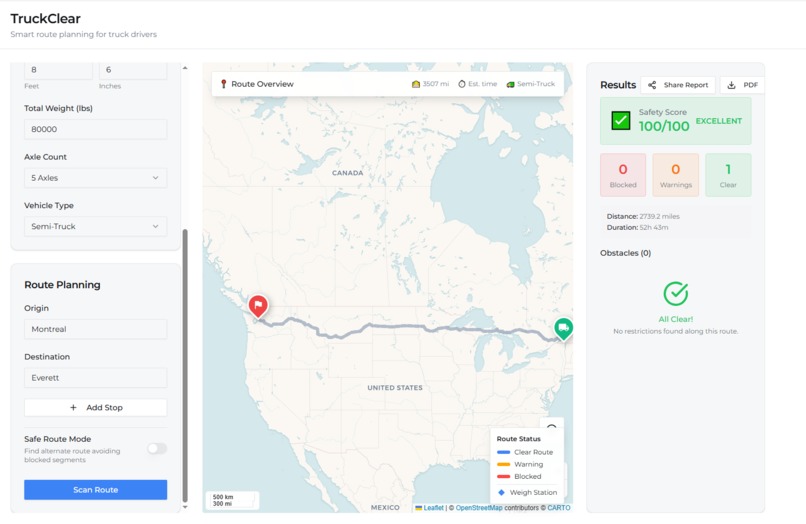Click the scroll up arrow of left panel
The height and width of the screenshot is (524, 806).
[x=185, y=68]
